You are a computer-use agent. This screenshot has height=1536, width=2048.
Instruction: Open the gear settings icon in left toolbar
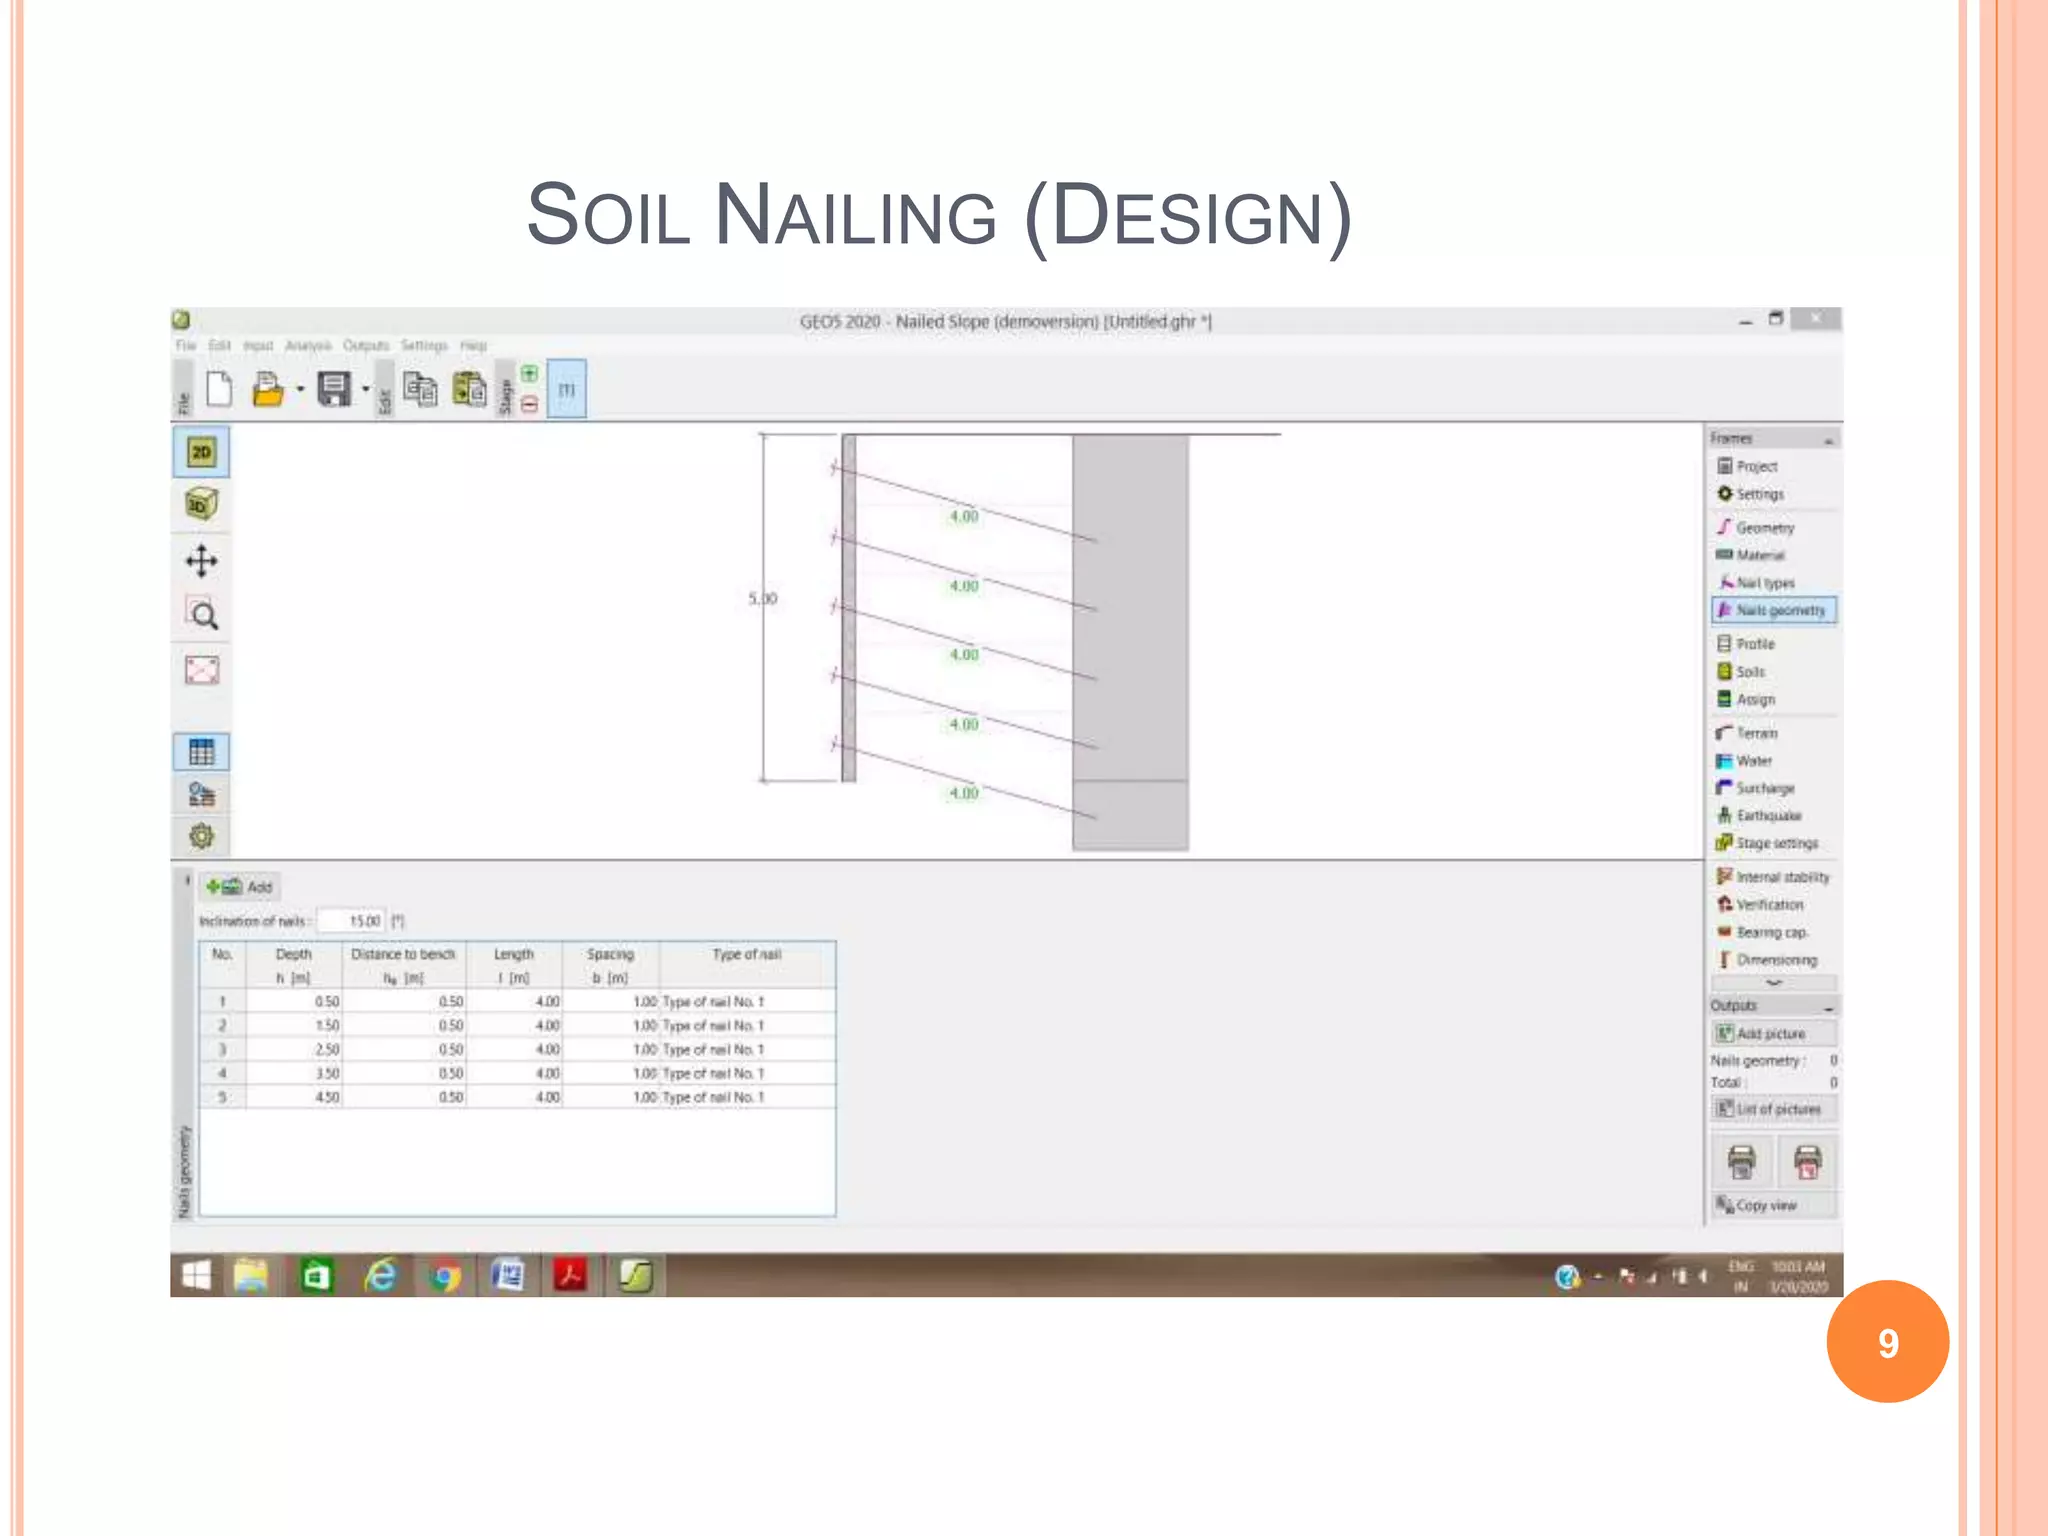tap(201, 836)
